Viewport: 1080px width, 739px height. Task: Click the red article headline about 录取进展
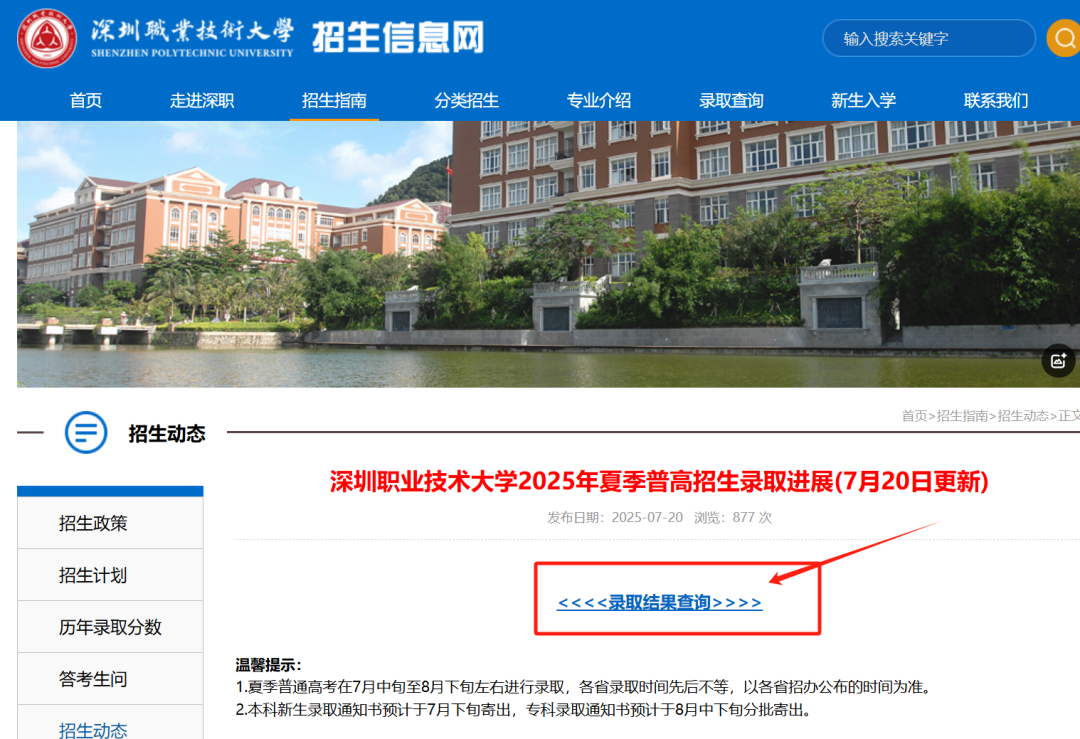(659, 481)
